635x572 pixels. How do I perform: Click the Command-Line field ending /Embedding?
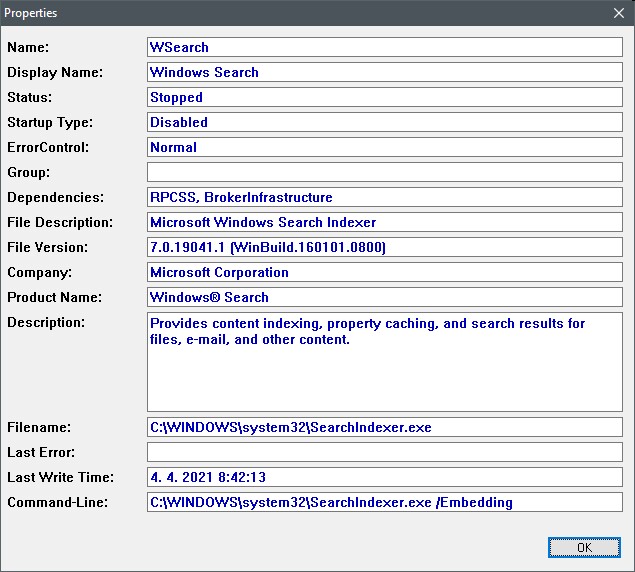click(385, 502)
